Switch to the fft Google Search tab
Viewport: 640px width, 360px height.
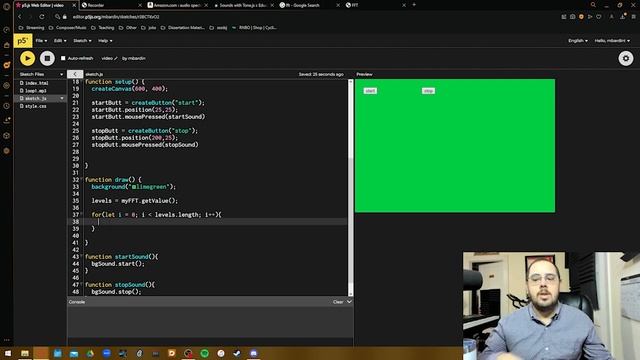(x=308, y=5)
